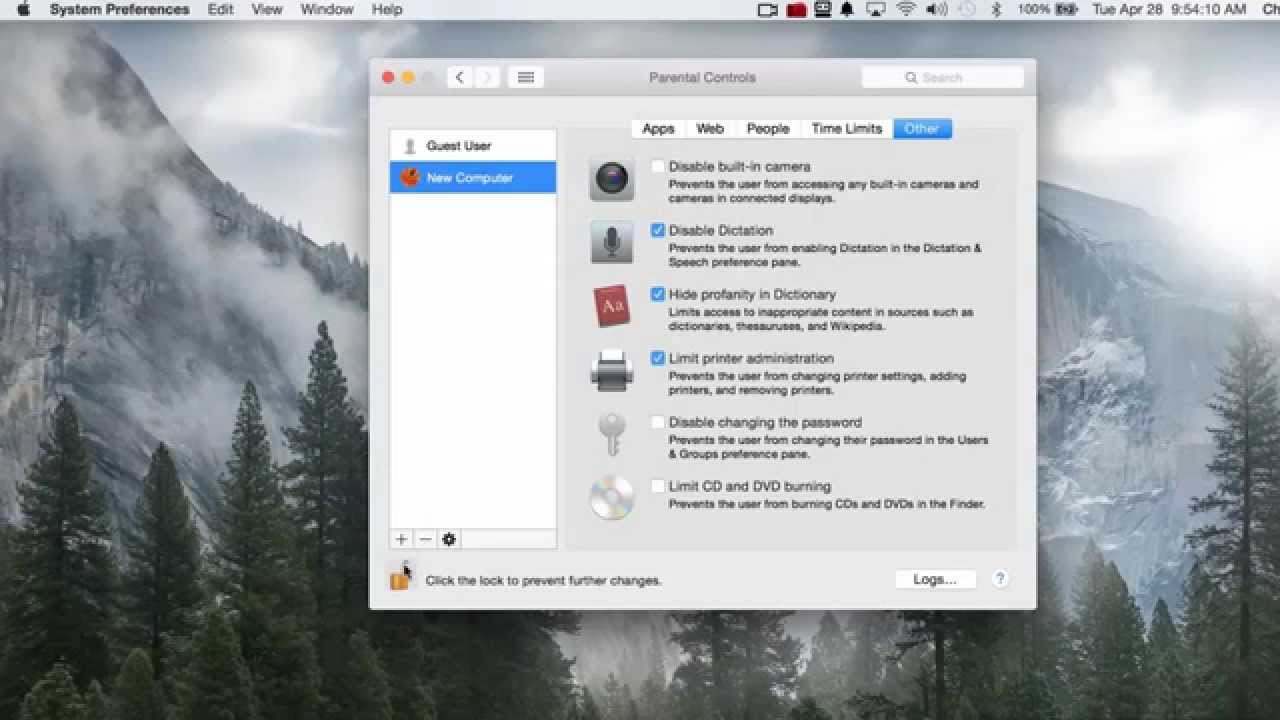Click the red Dictionary icon
The height and width of the screenshot is (720, 1280).
pos(611,306)
